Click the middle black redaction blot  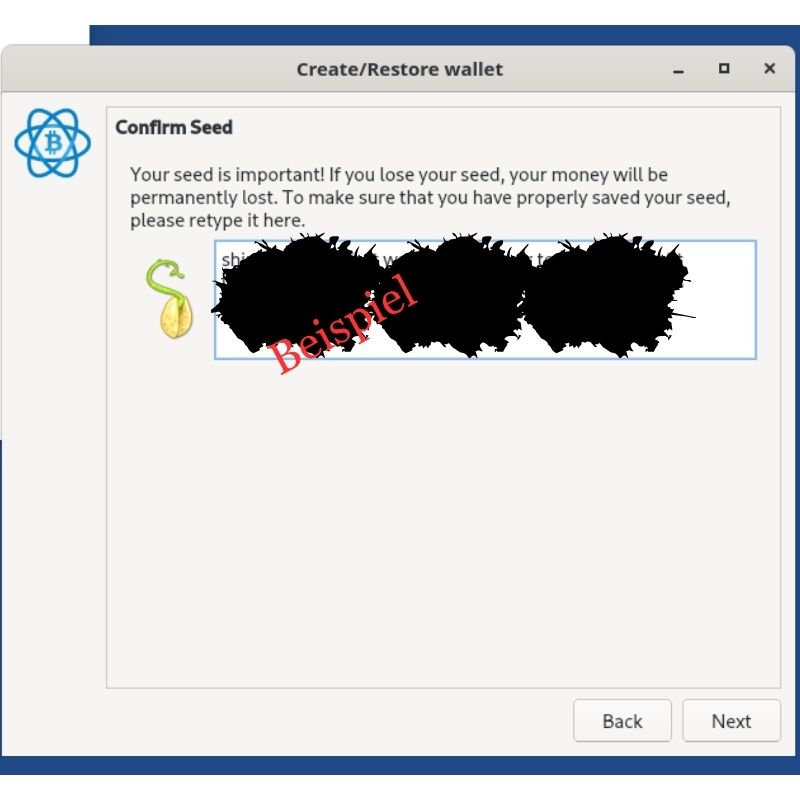pyautogui.click(x=450, y=295)
